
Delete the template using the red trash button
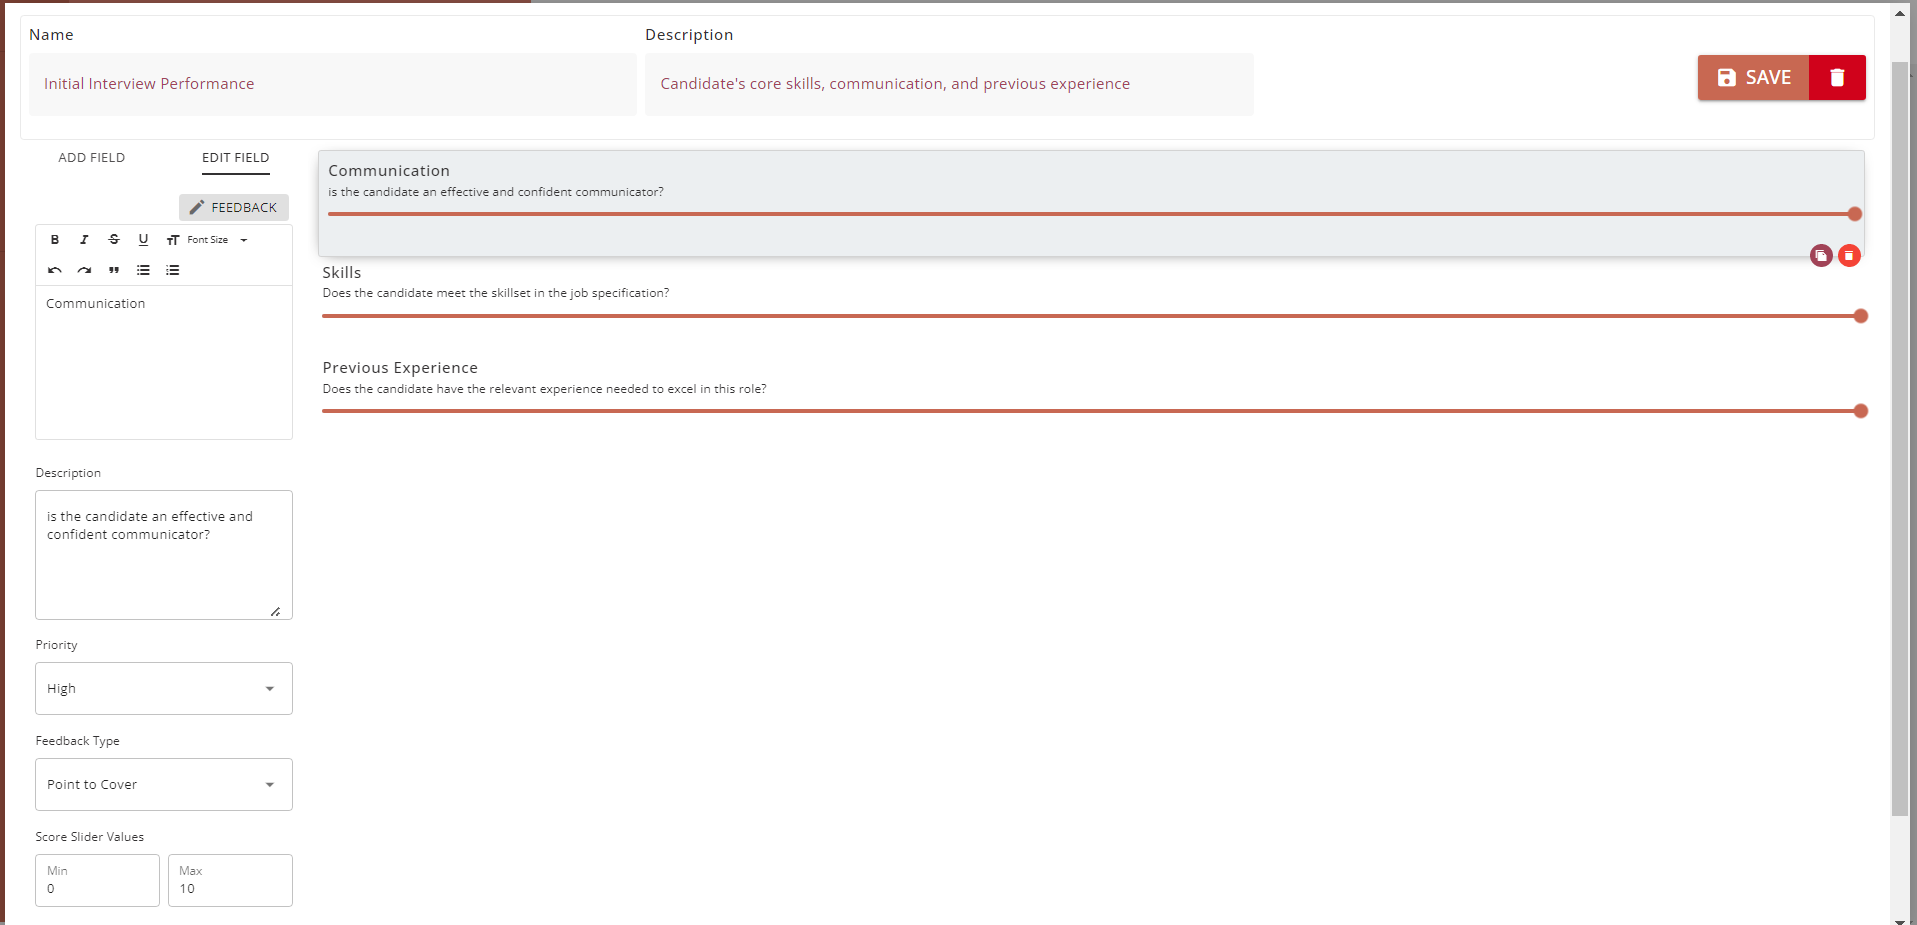[x=1837, y=78]
